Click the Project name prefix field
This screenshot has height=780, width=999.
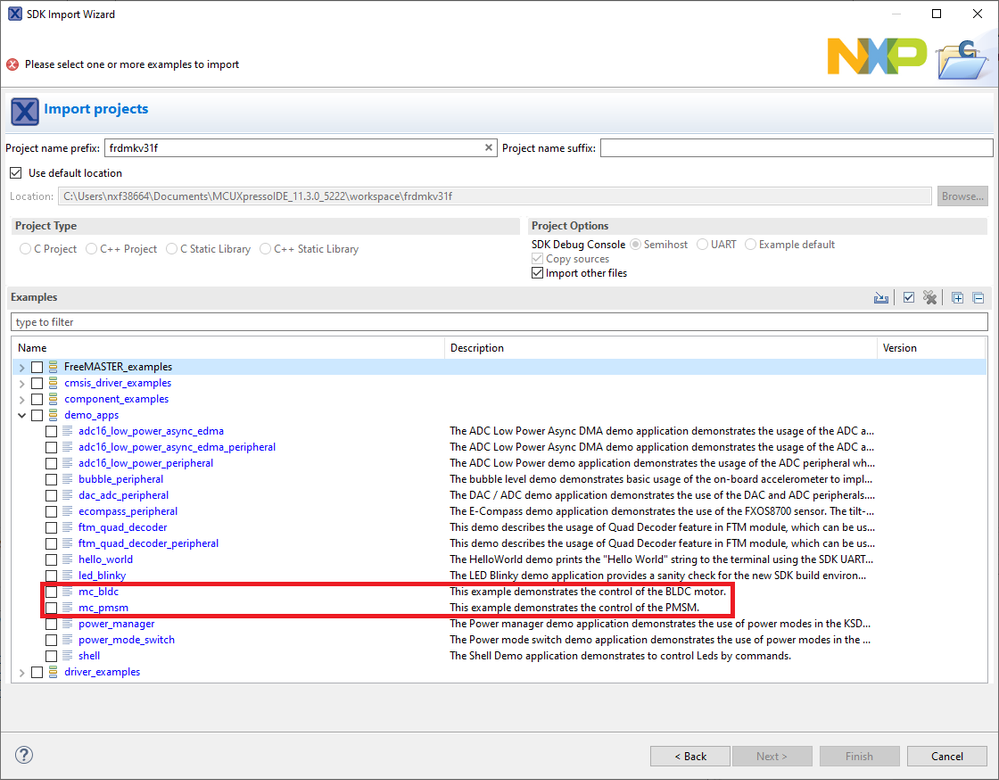point(300,148)
